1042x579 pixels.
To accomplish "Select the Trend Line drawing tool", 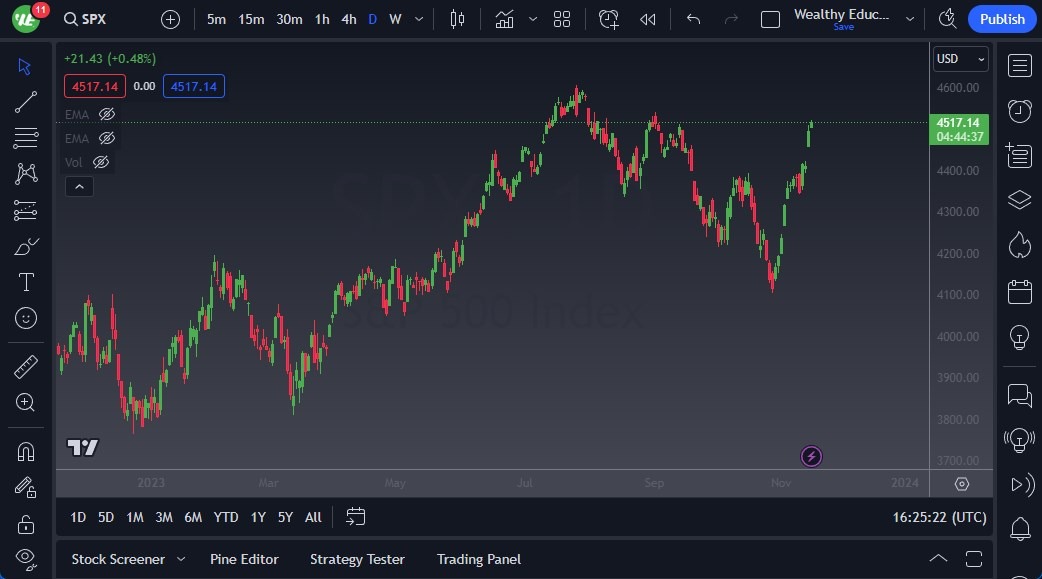I will 26,101.
